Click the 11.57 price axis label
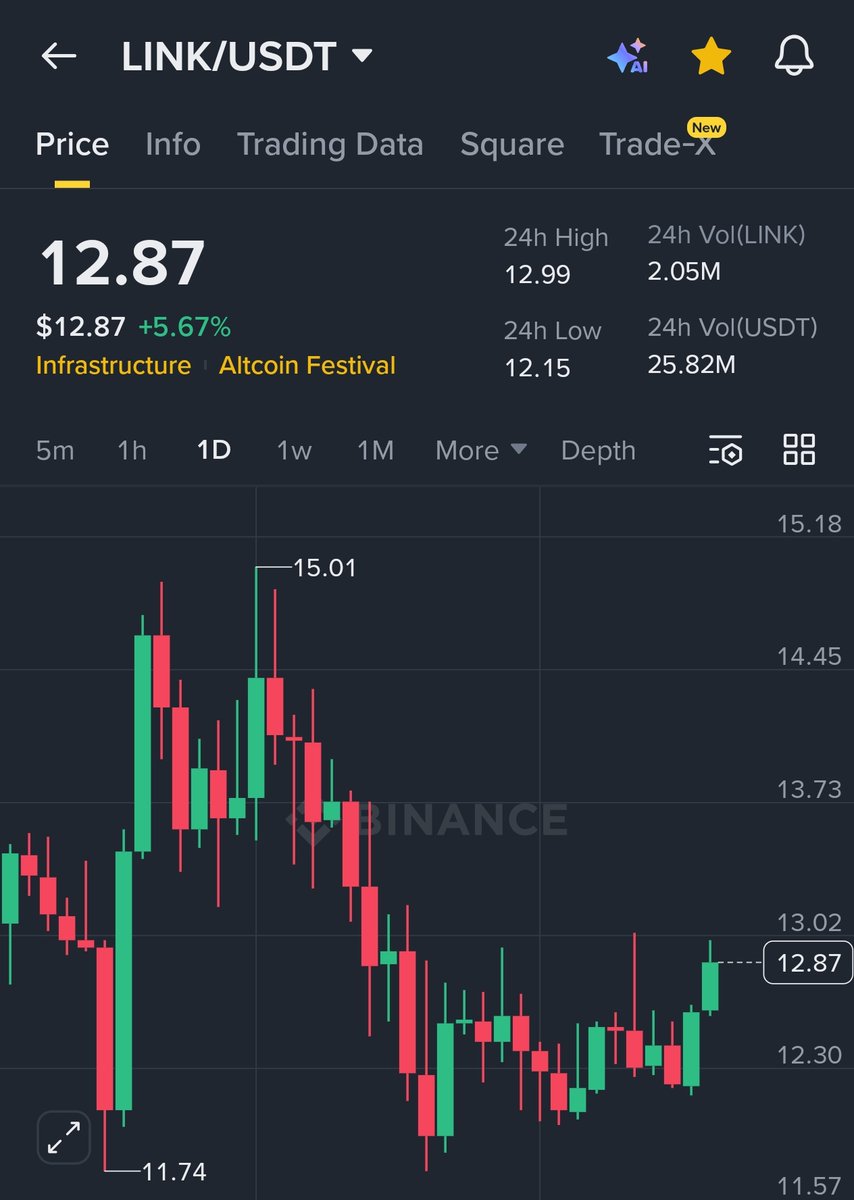Screen dimensions: 854x1200 [809, 1187]
